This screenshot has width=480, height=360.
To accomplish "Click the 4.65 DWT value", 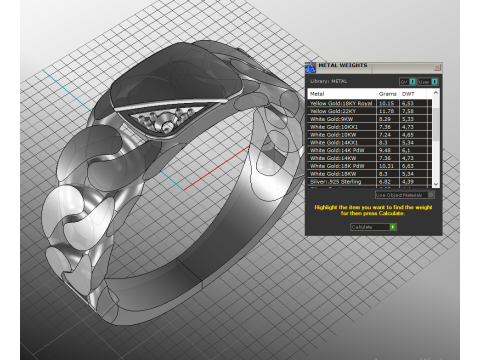I will [408, 135].
